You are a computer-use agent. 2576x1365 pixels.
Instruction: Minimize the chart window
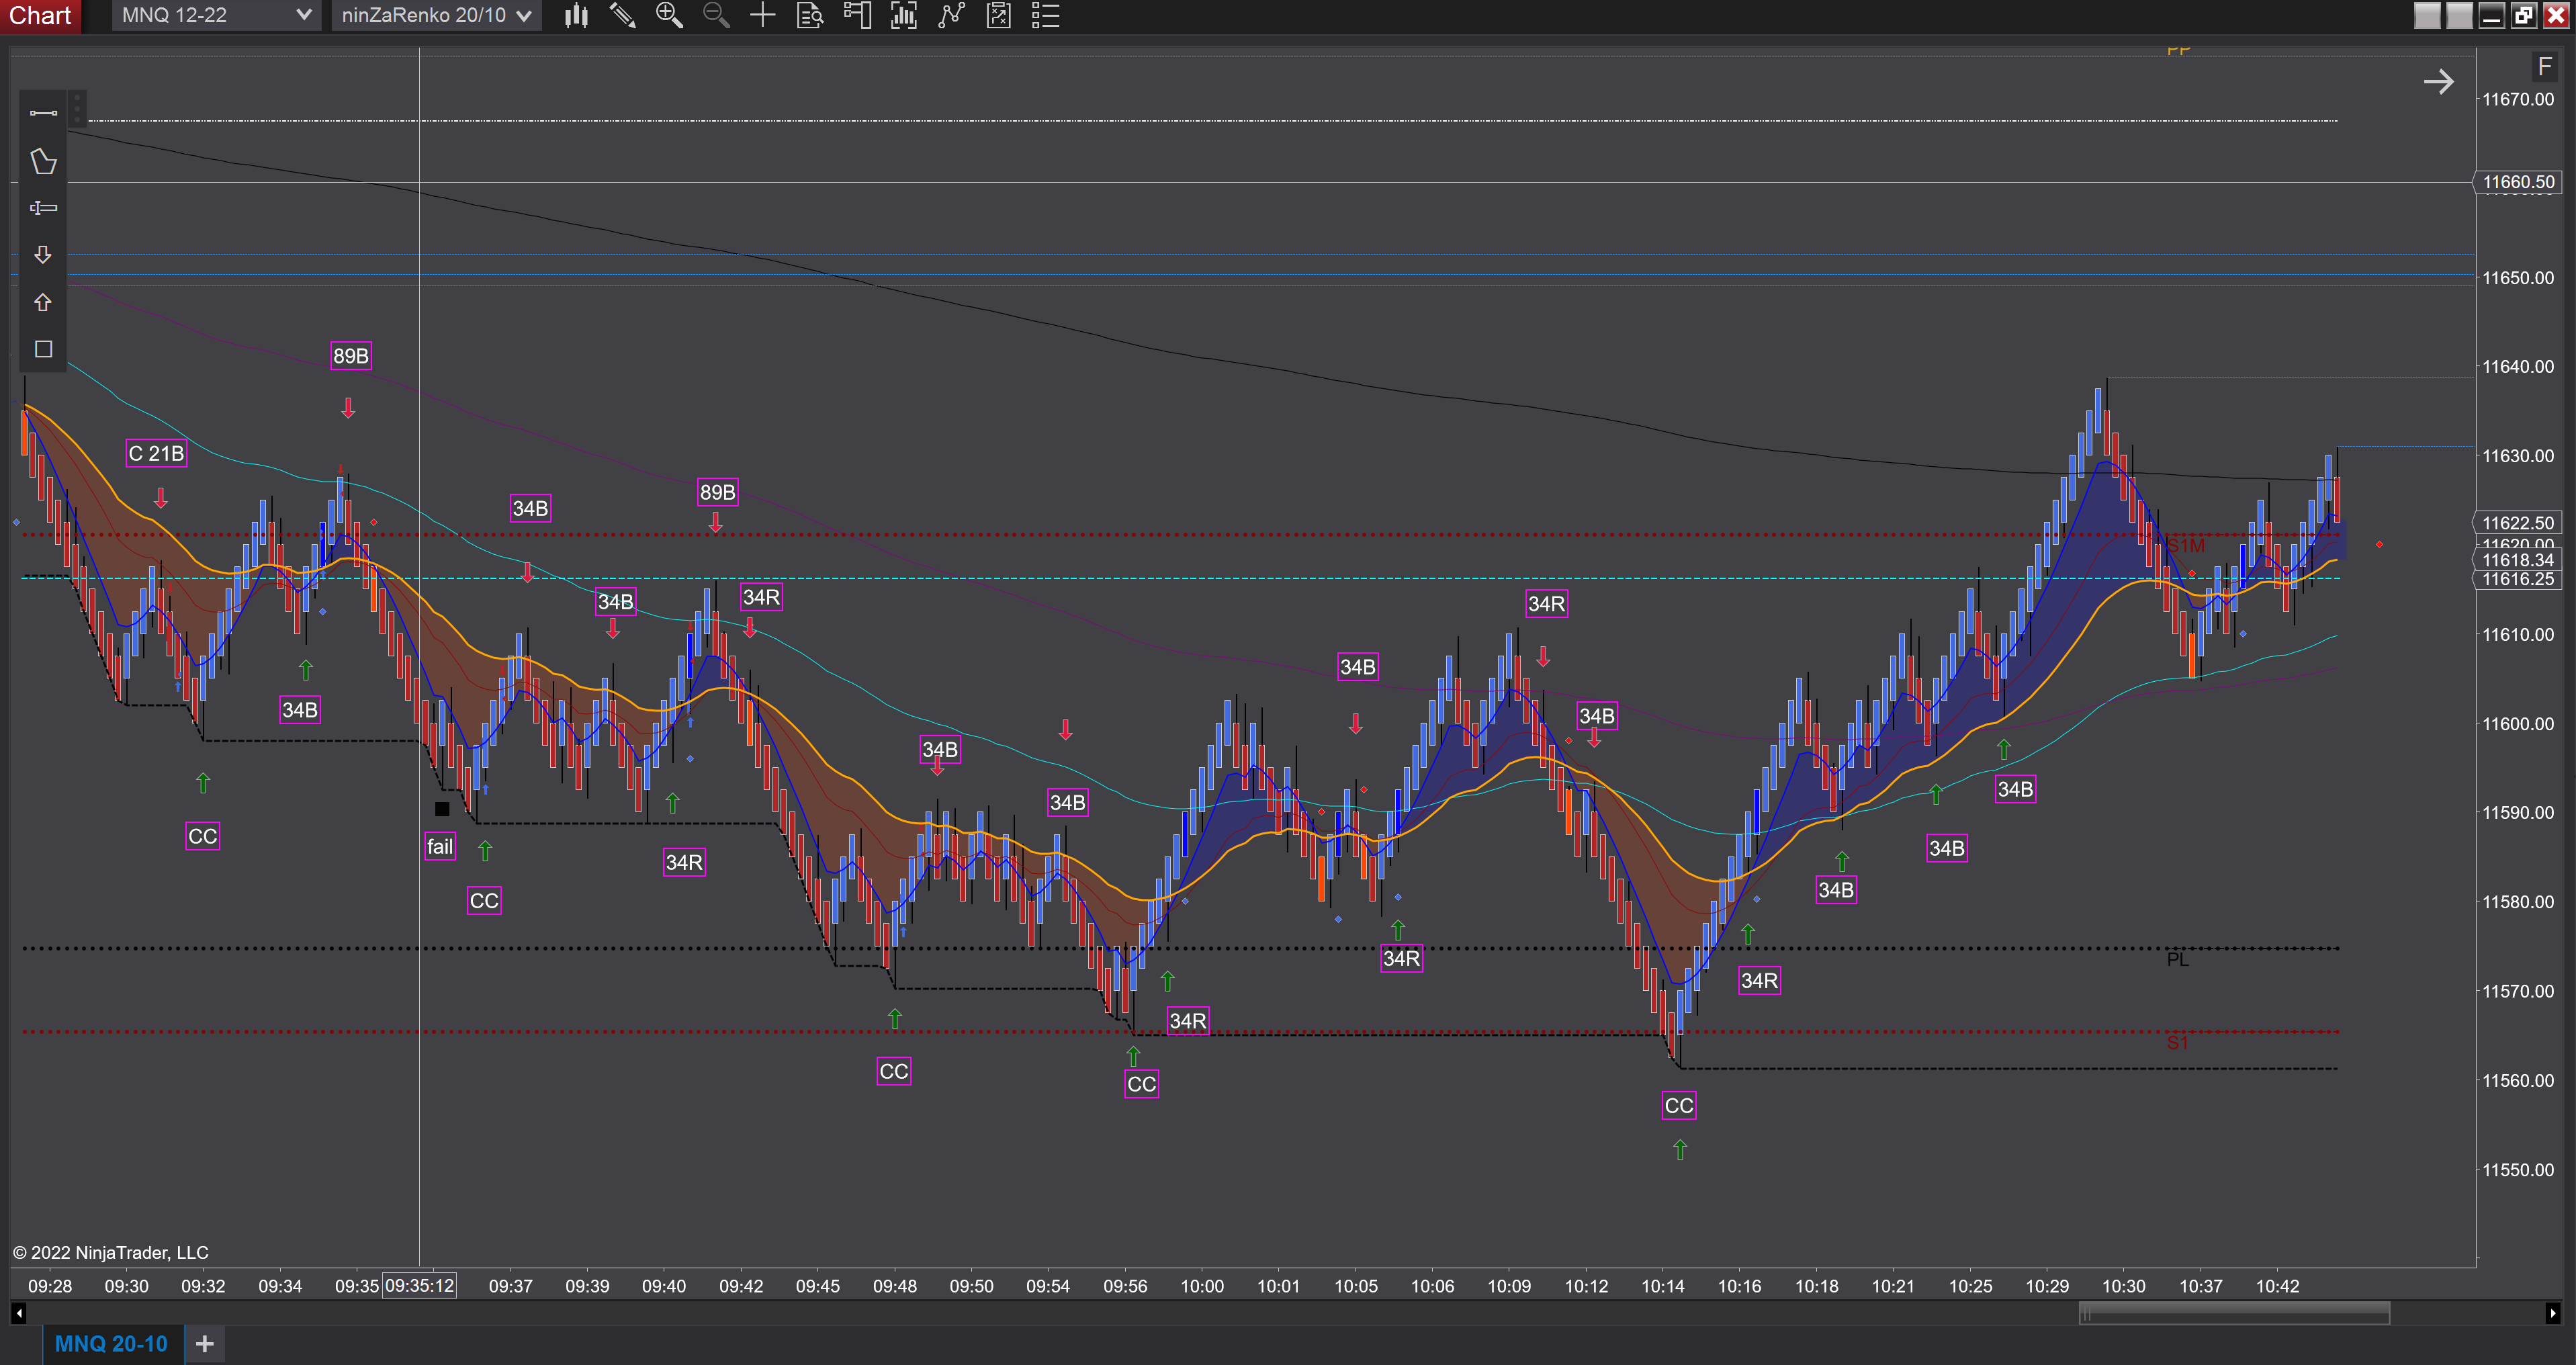(2491, 15)
